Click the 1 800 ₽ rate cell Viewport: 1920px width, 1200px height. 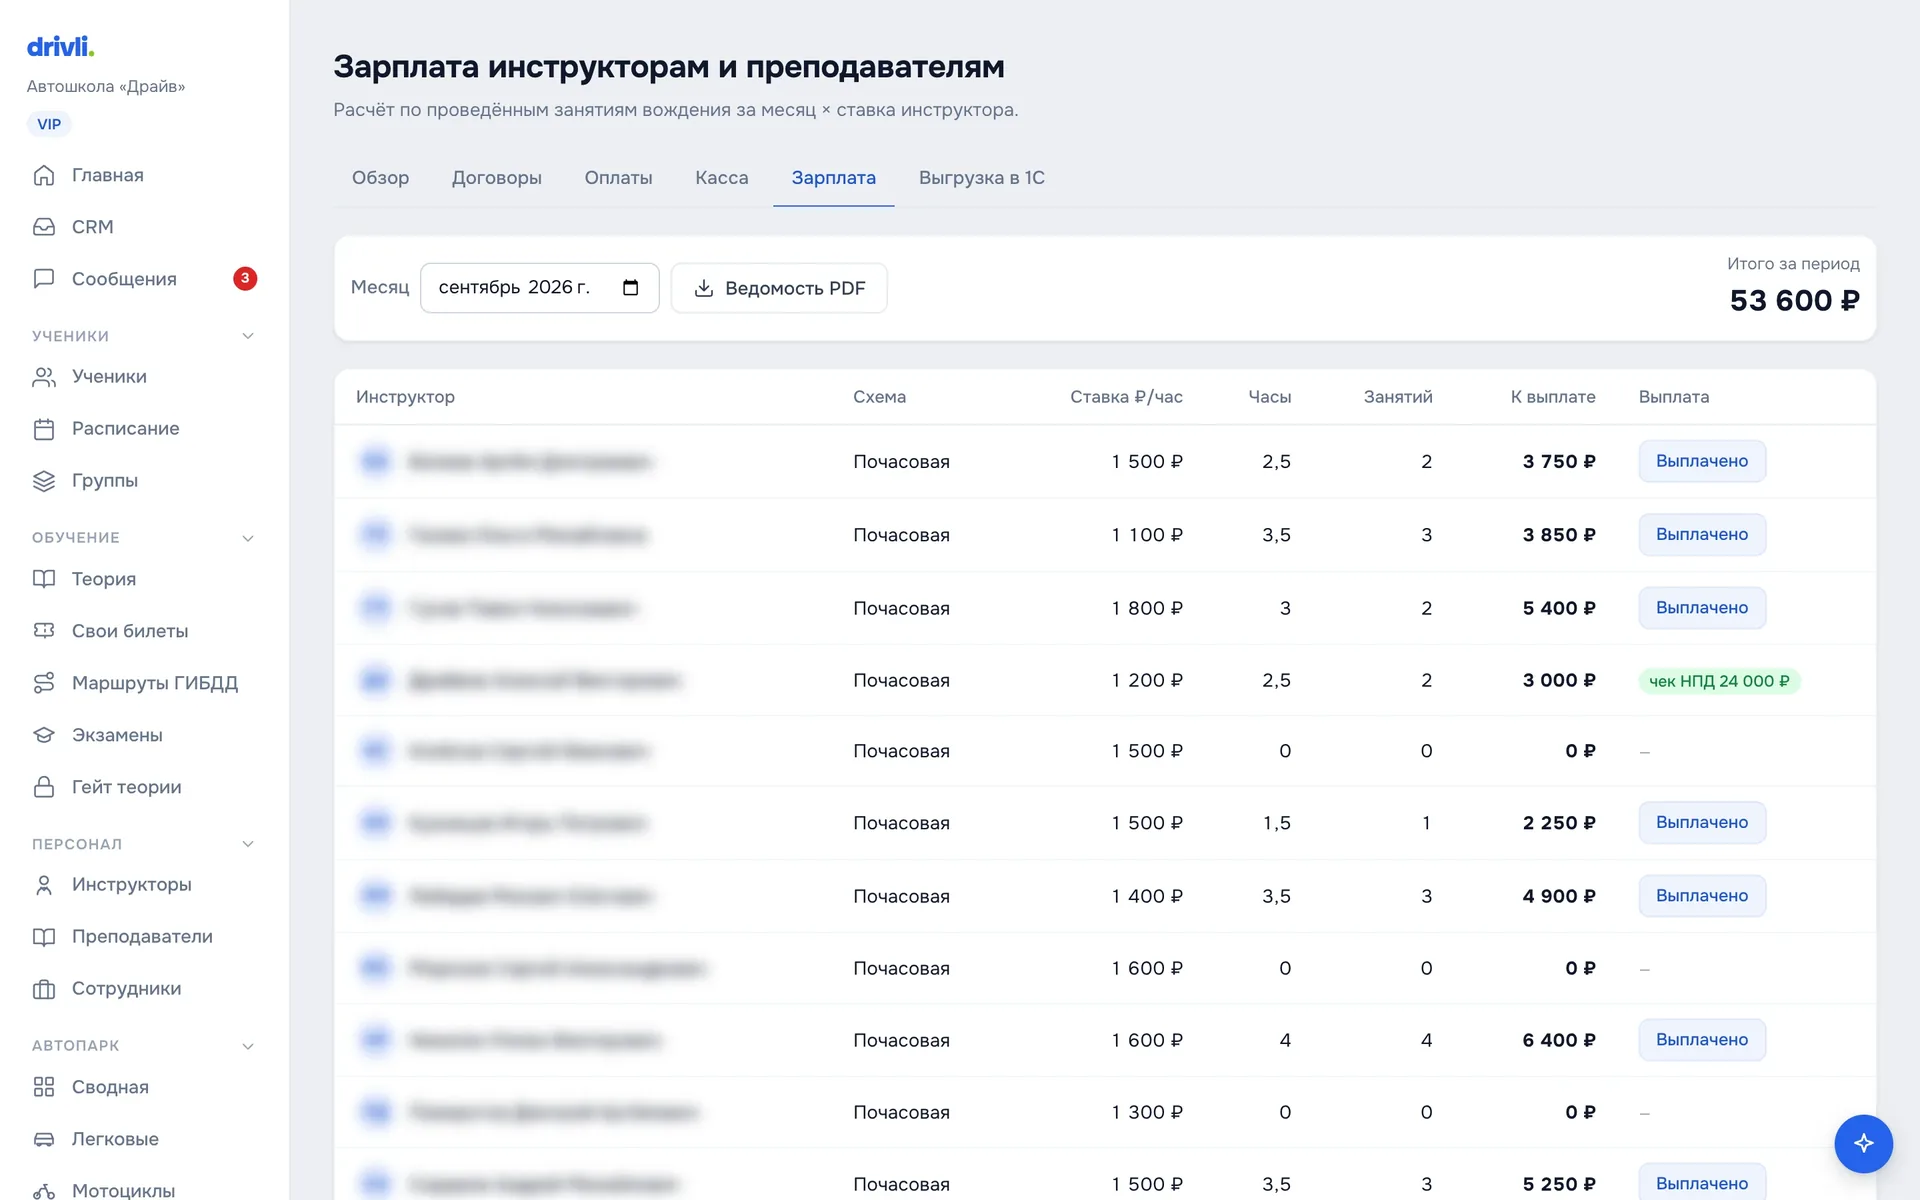click(1147, 608)
